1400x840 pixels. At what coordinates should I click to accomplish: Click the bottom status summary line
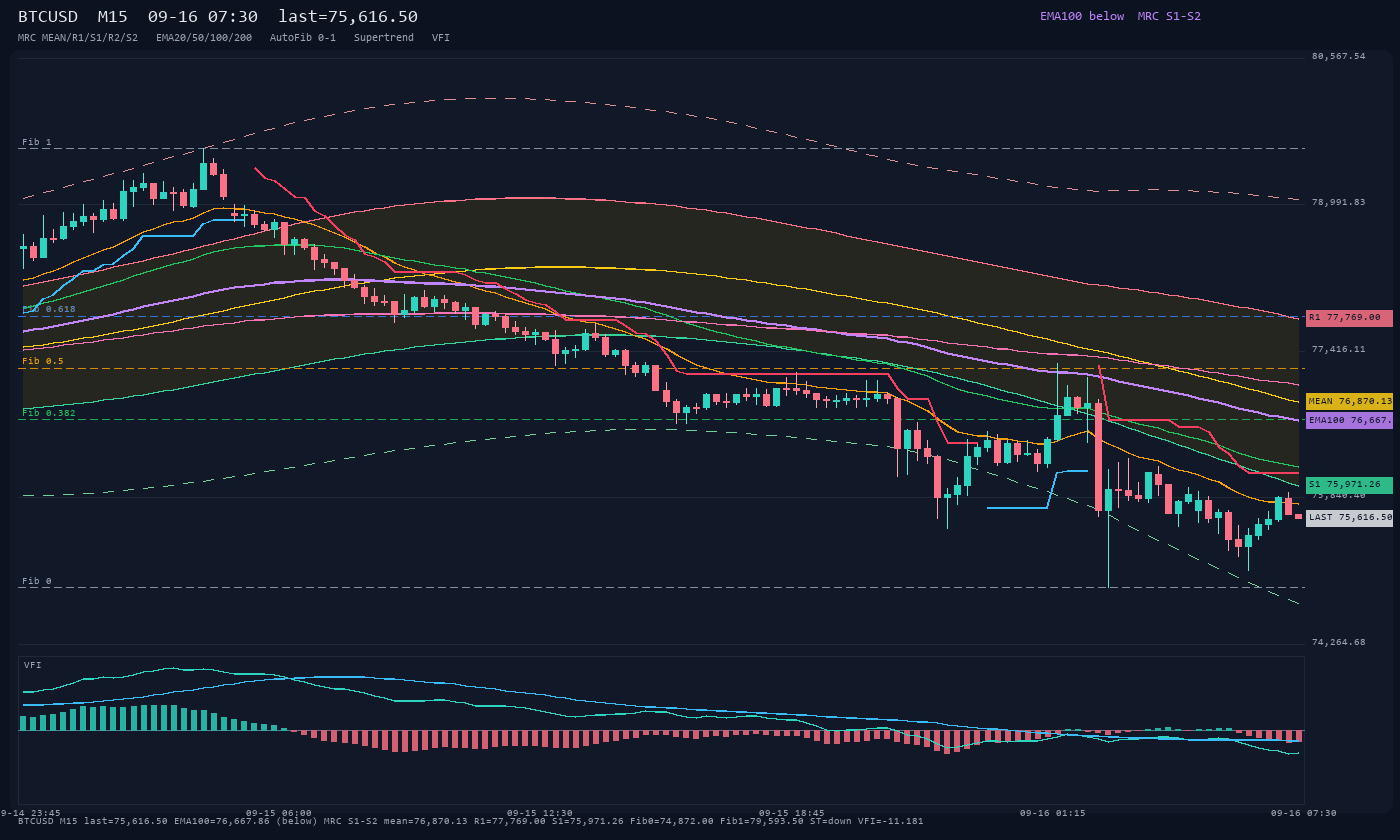[x=471, y=821]
